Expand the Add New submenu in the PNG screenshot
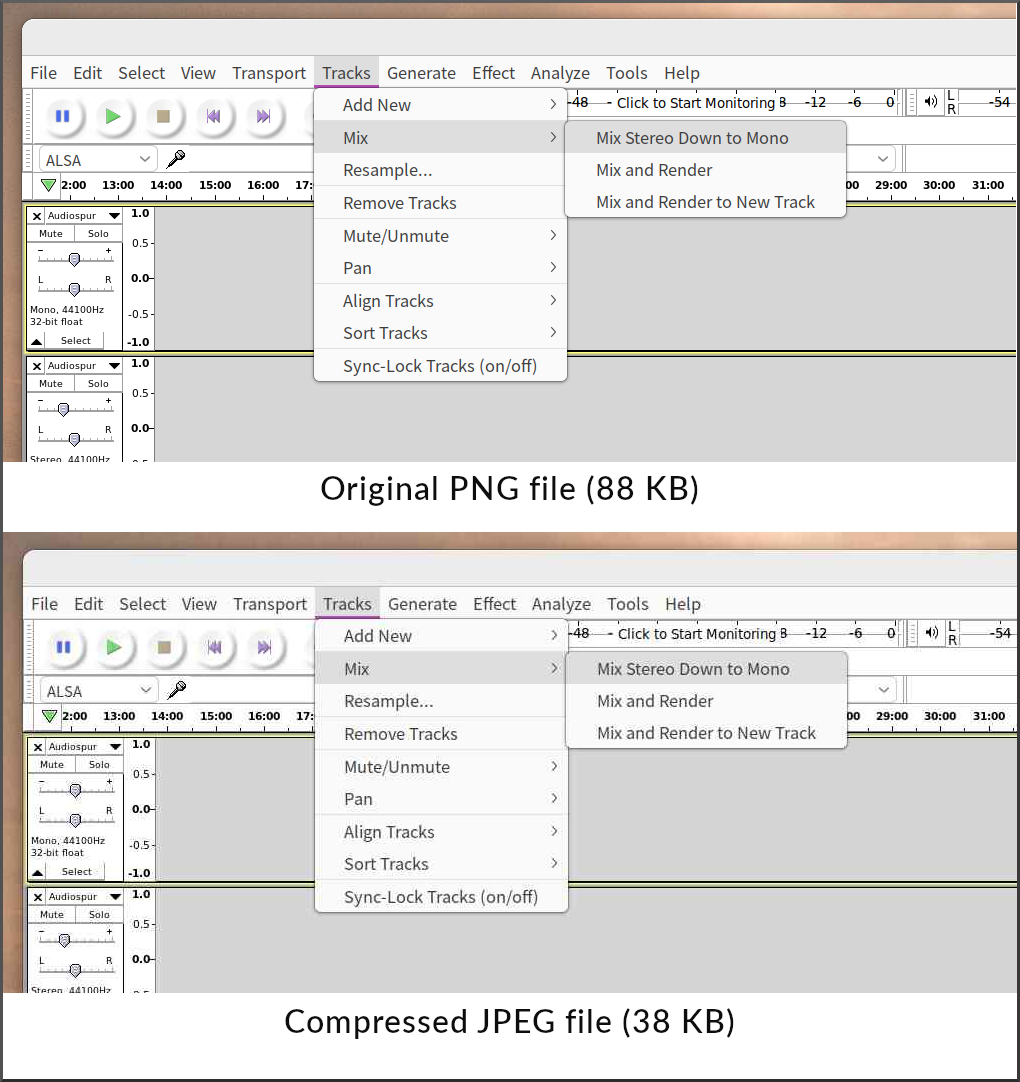Screen dimensions: 1020x1082 coord(440,105)
